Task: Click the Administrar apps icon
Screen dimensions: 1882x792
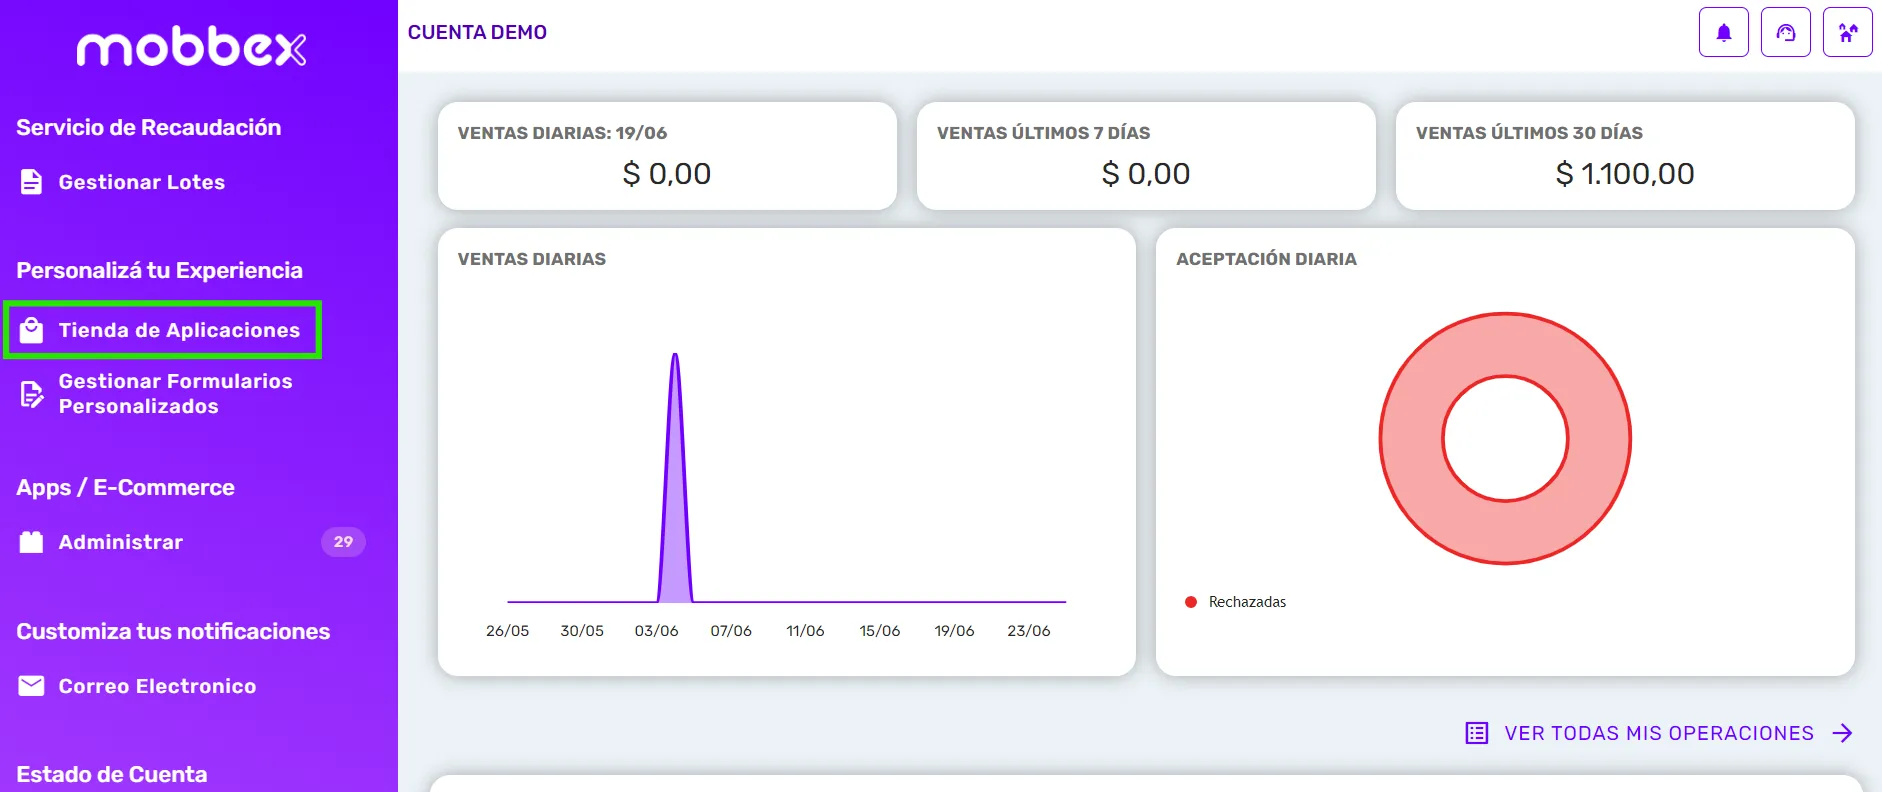Action: pos(32,542)
